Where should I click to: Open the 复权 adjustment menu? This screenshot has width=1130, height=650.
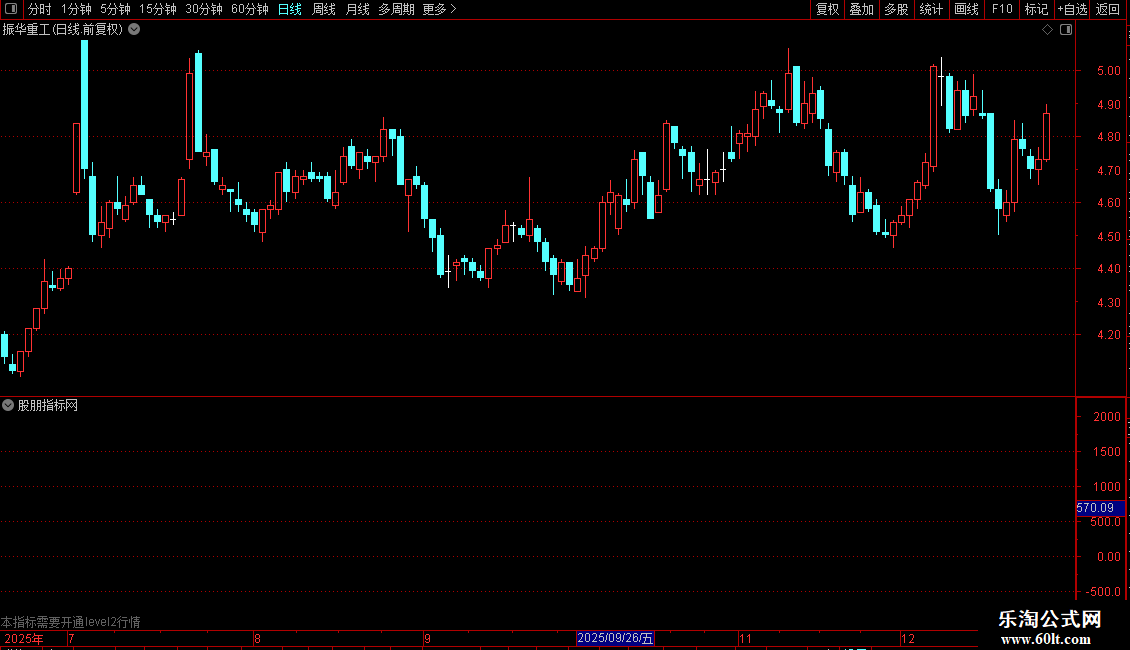(827, 9)
